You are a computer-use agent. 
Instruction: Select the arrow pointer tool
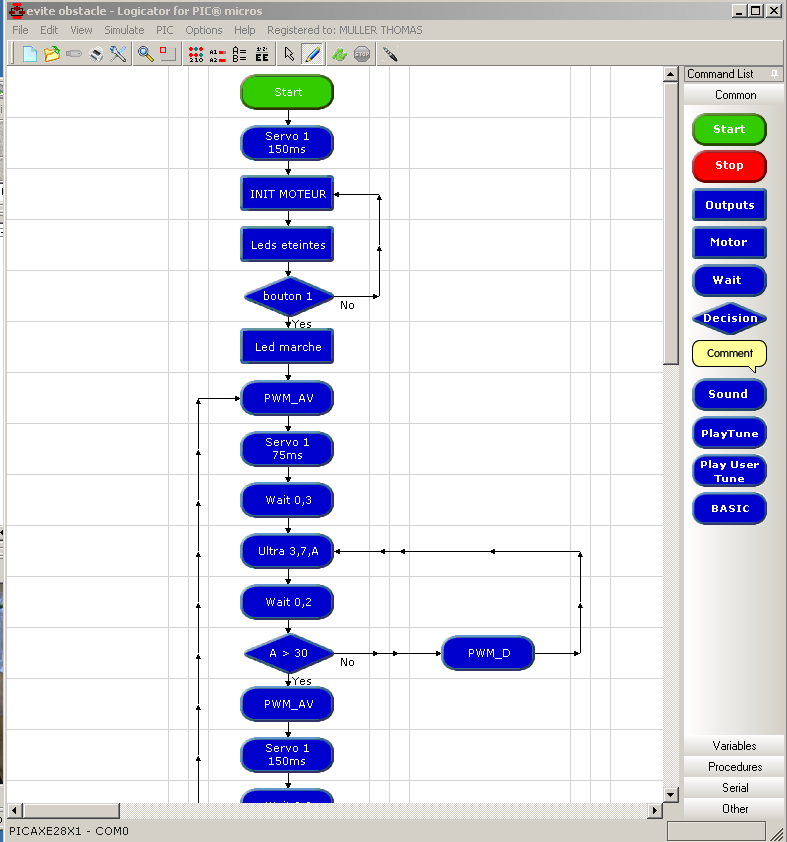pyautogui.click(x=289, y=54)
